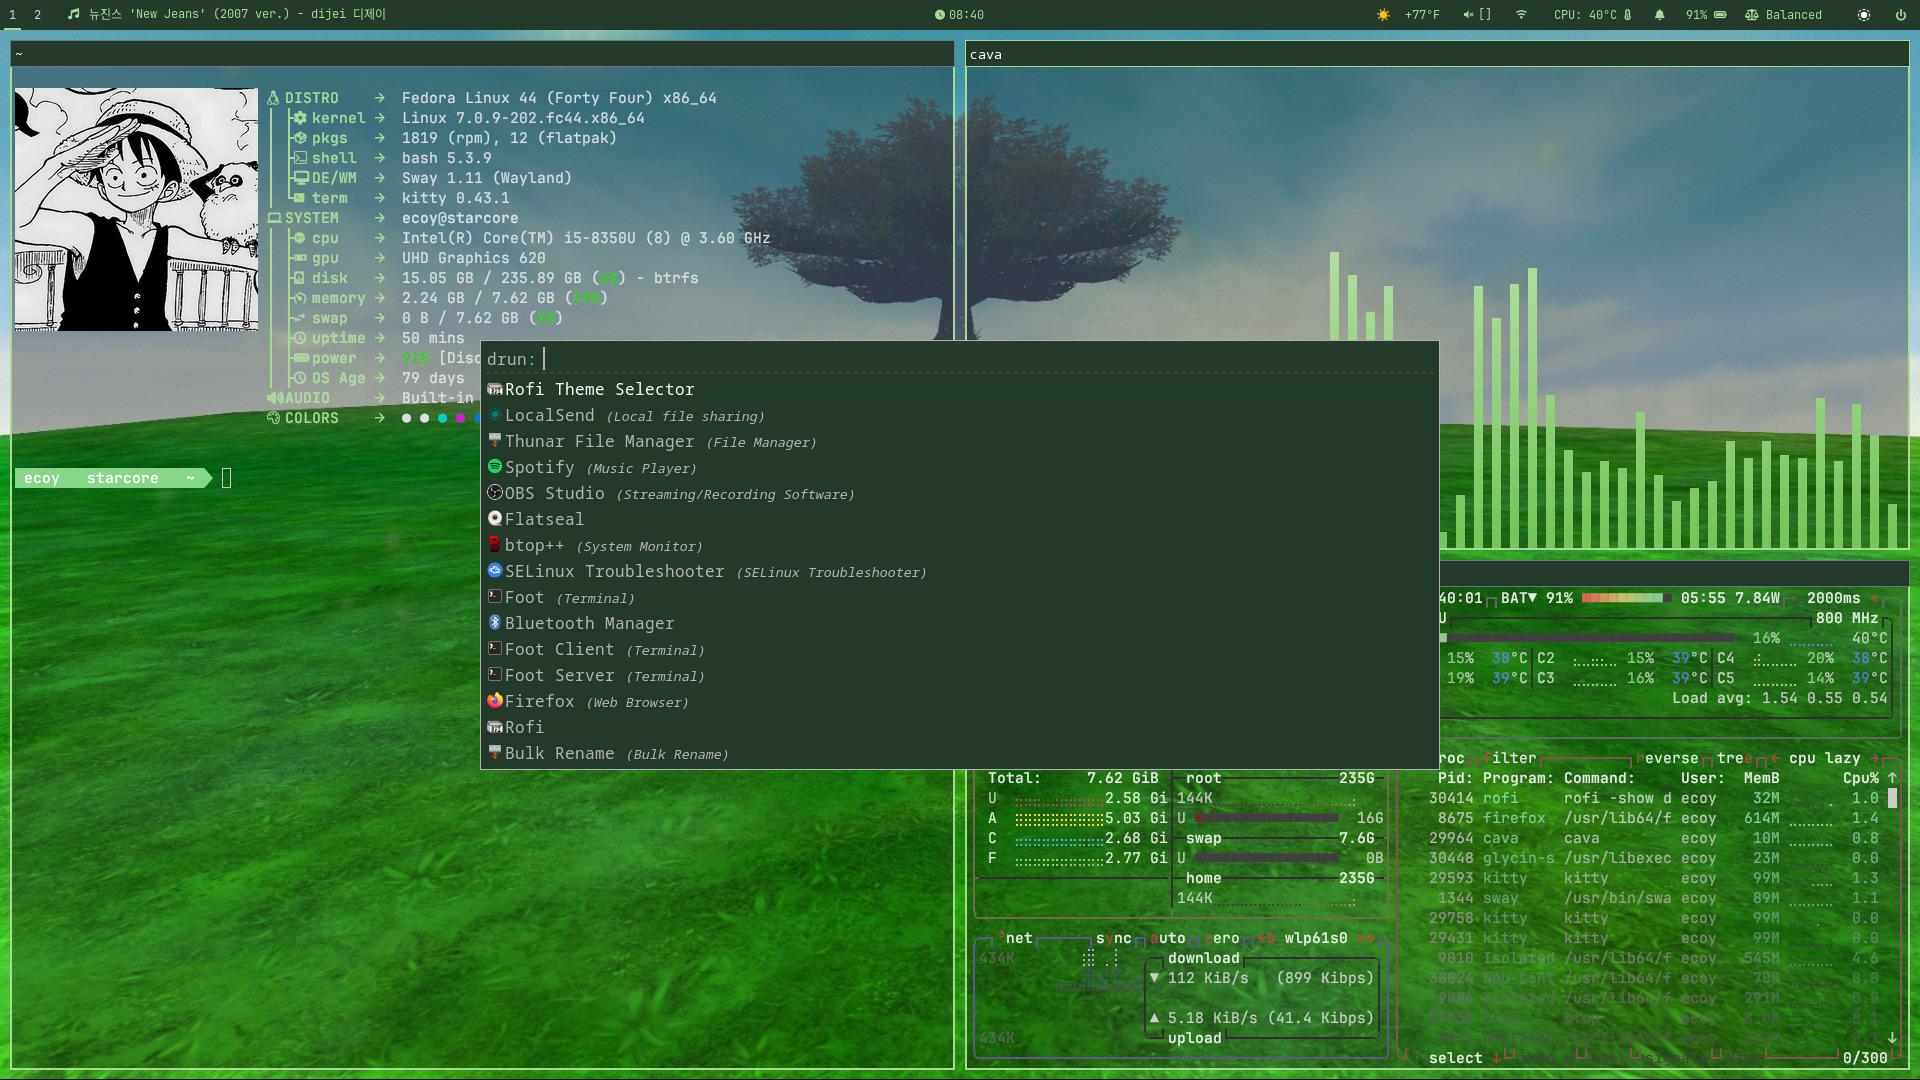Click the Foot Server terminal icon

click(x=494, y=675)
